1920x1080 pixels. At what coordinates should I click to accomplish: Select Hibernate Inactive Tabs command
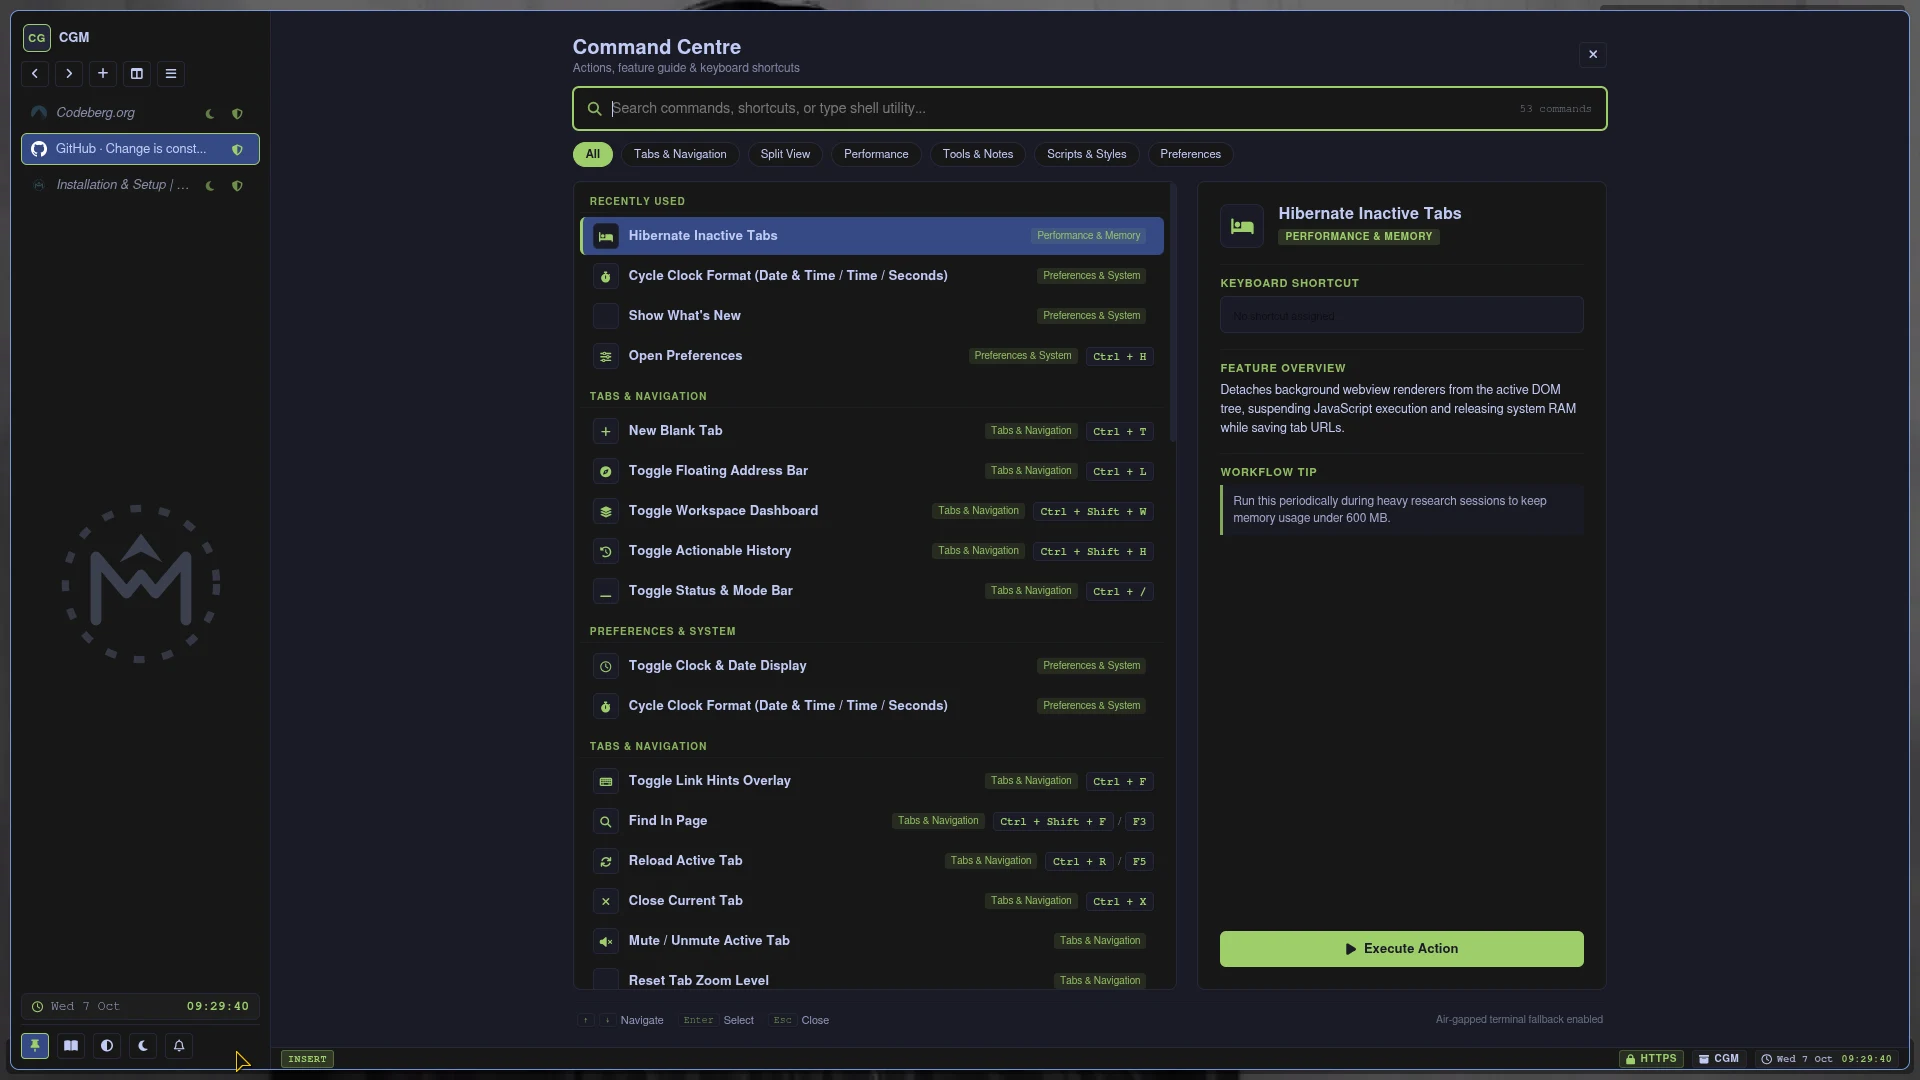(872, 236)
